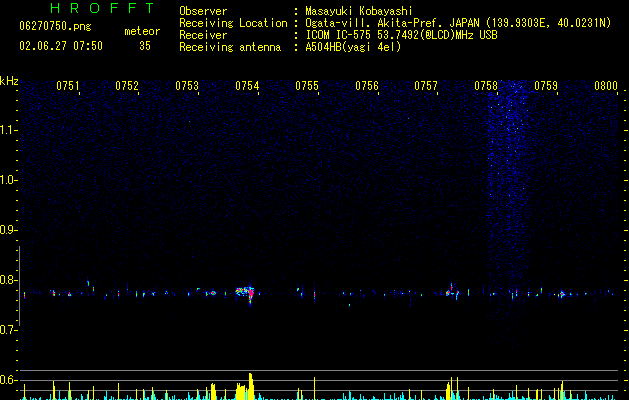Click the kHz axis unit label
The height and width of the screenshot is (400, 629).
click(9, 81)
